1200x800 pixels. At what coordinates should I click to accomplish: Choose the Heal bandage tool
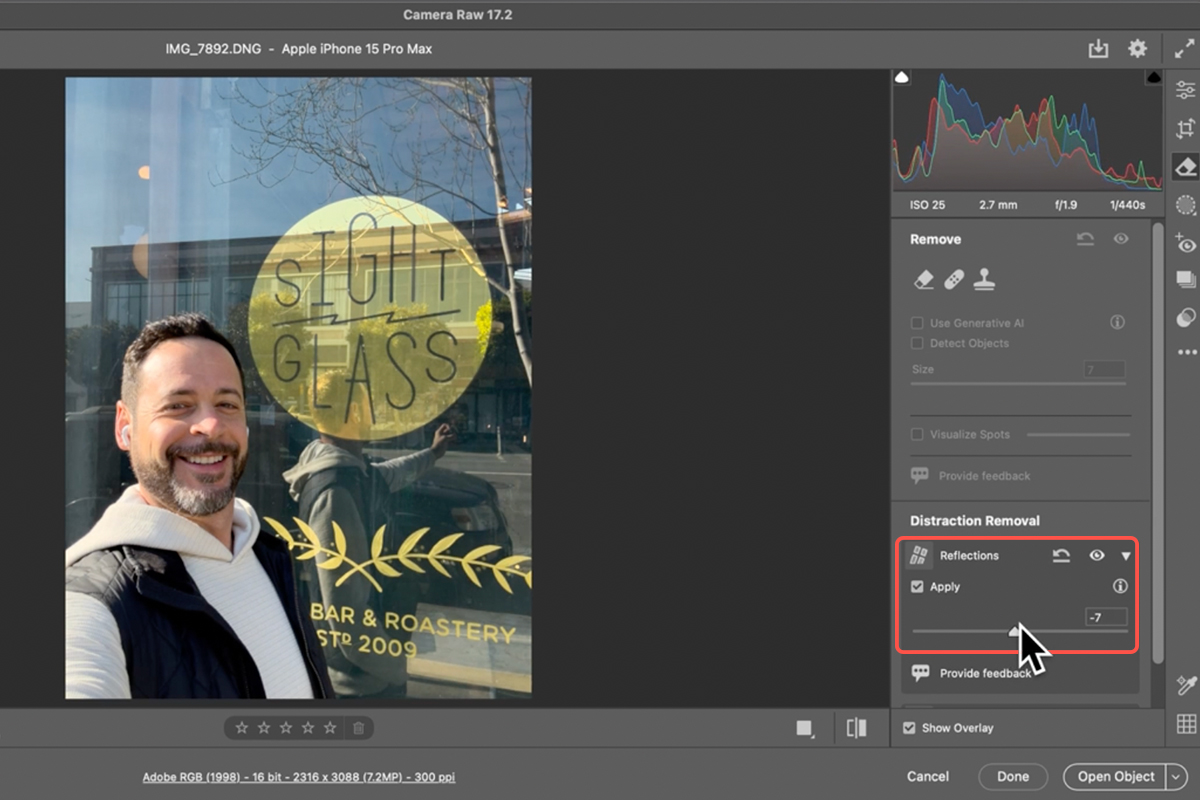[955, 279]
